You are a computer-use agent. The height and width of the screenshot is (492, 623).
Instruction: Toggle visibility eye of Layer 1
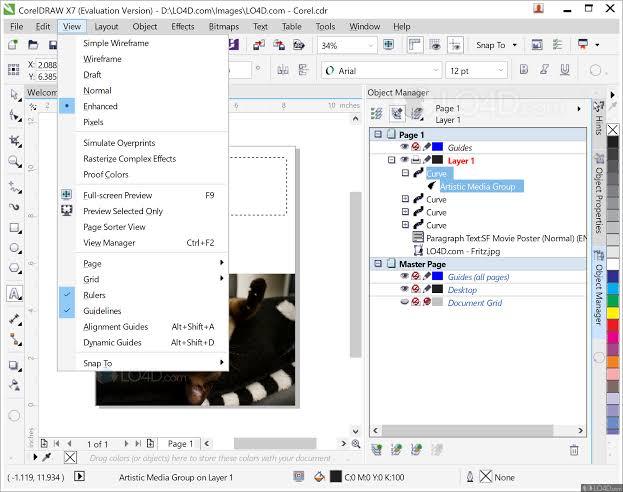404,160
